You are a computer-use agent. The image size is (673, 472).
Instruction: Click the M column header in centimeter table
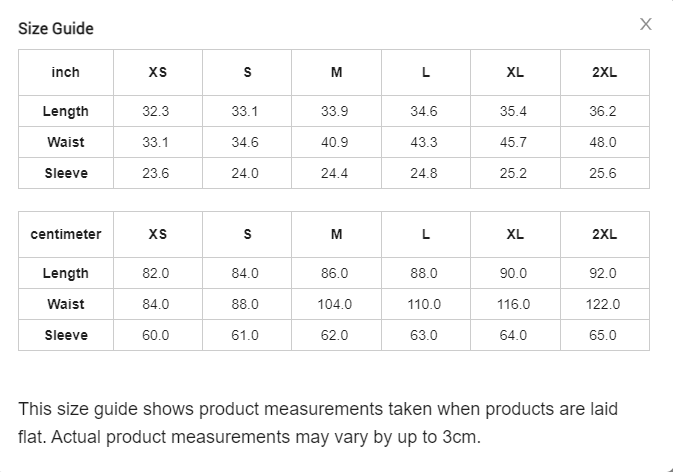pyautogui.click(x=336, y=235)
